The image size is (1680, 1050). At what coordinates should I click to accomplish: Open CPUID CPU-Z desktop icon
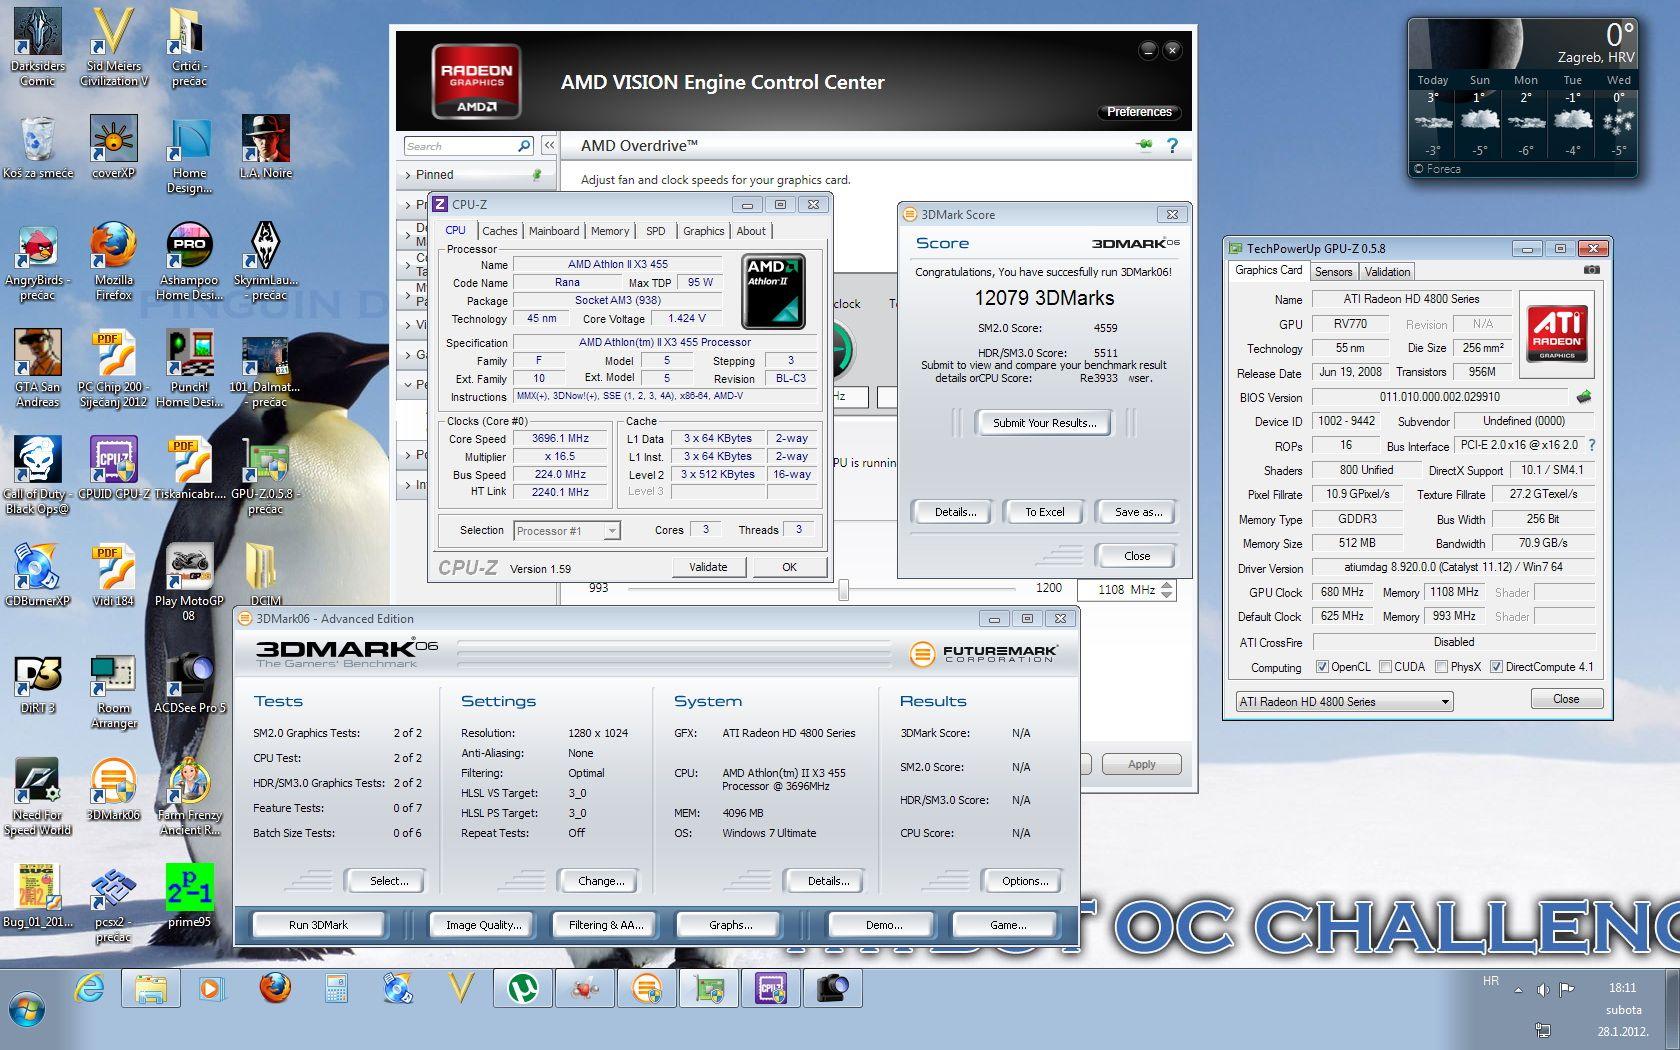(113, 468)
